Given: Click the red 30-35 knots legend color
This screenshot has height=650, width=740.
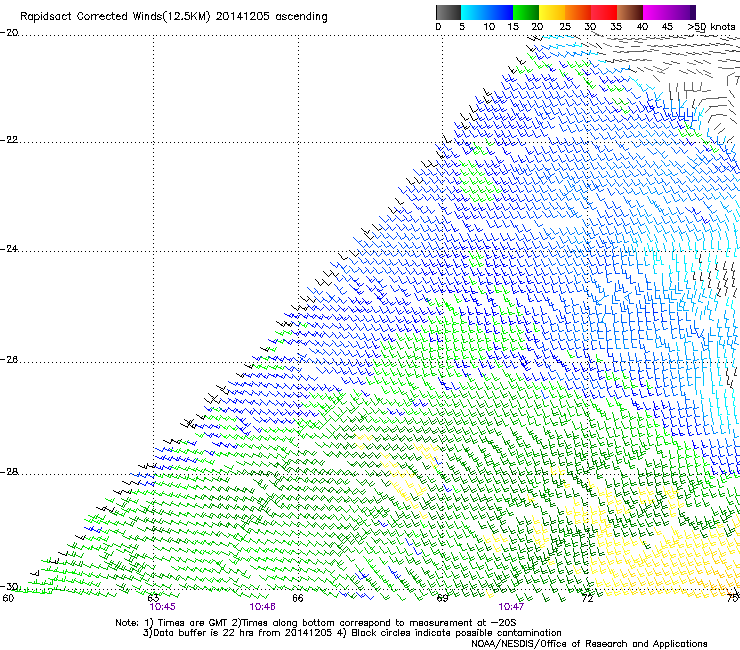Looking at the screenshot, I should 604,12.
